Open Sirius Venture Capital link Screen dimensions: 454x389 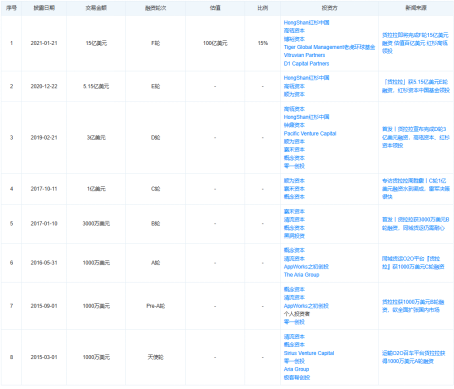(x=309, y=353)
